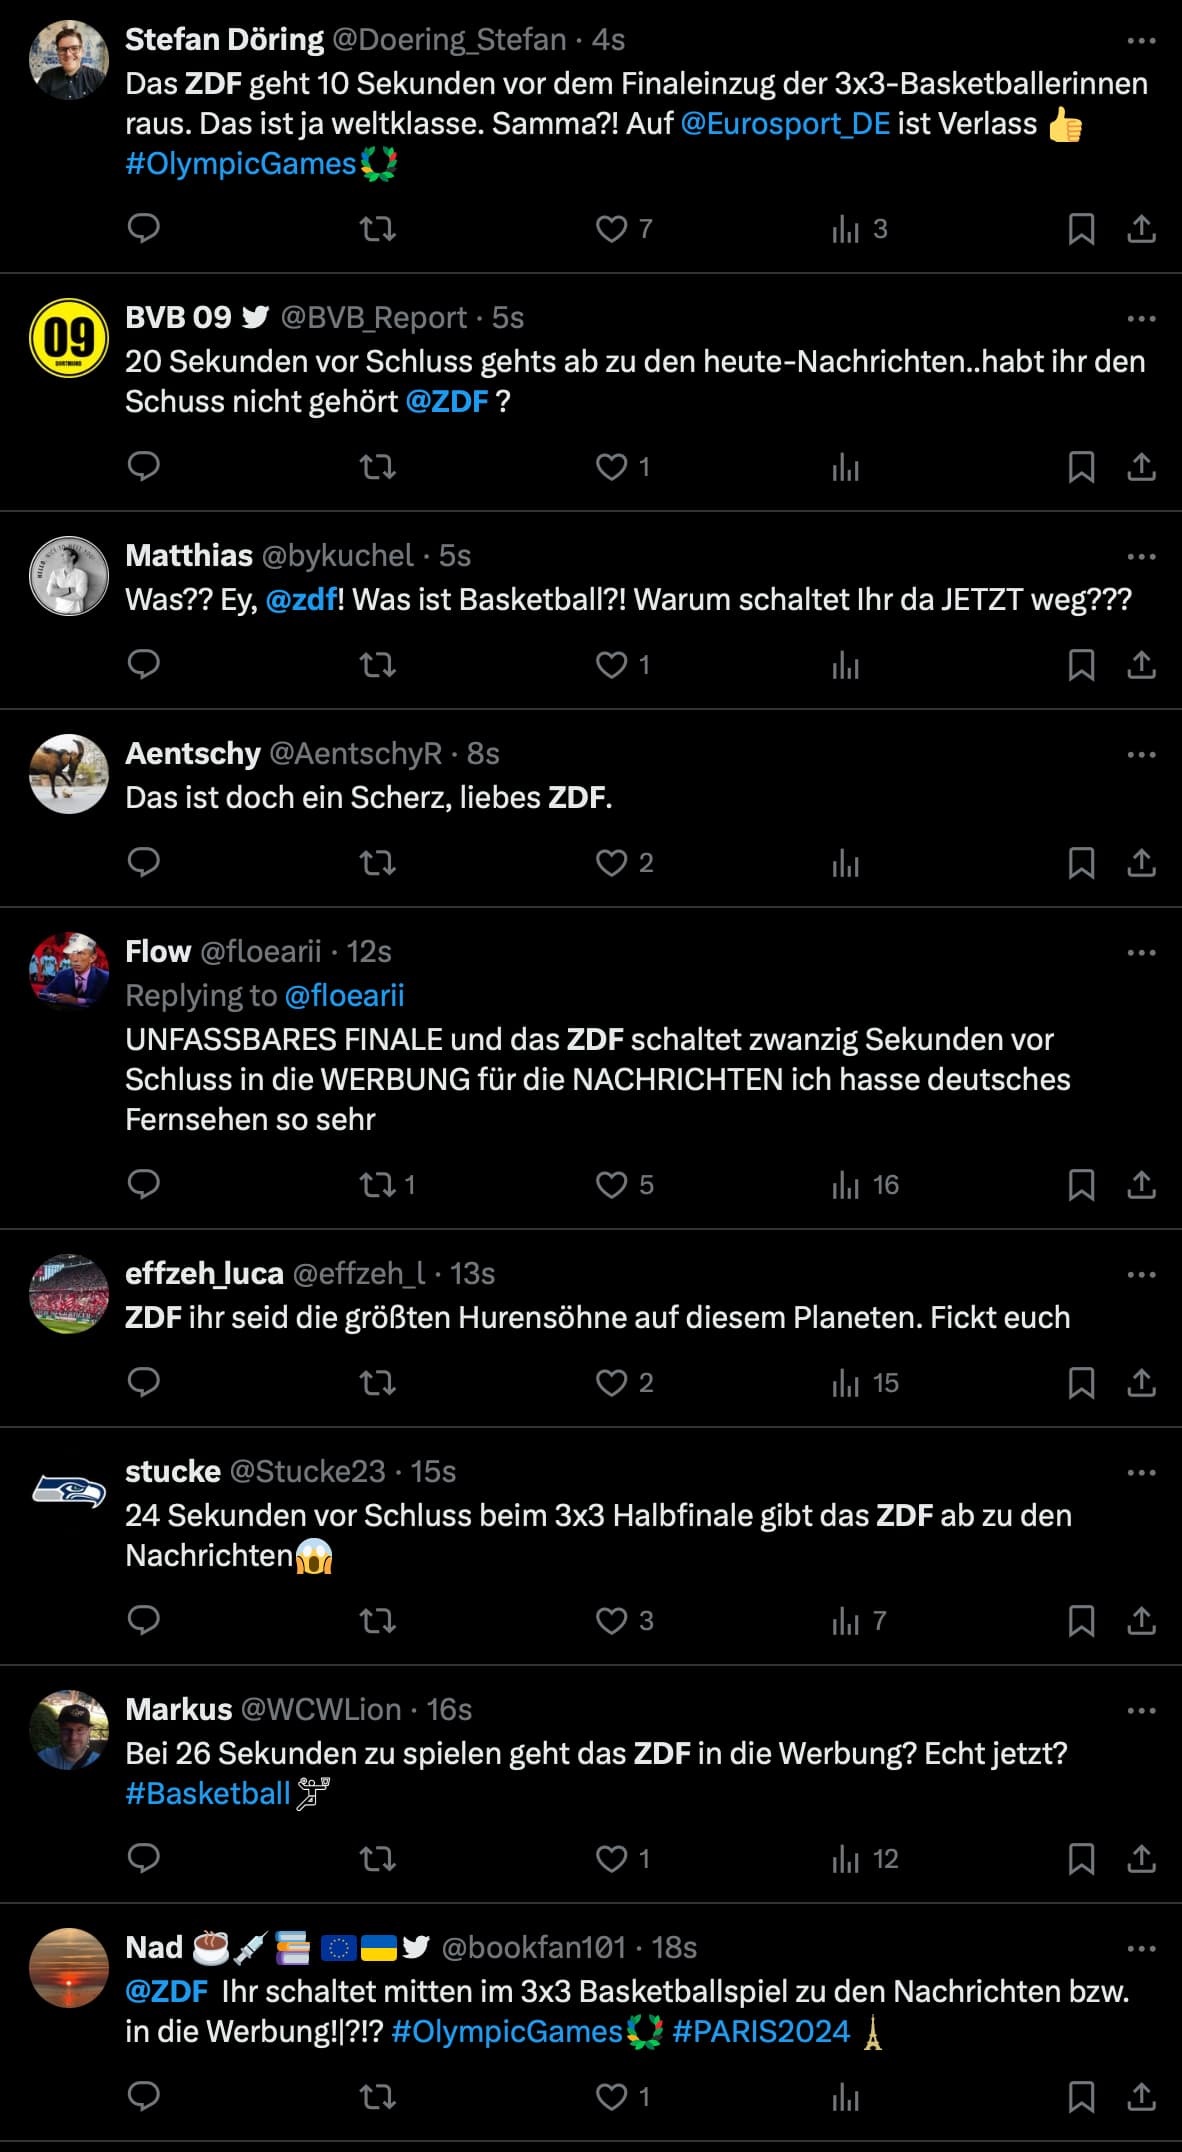Screen dimensions: 1182x2152
Task: Share the stucke tweet
Action: point(1141,1621)
